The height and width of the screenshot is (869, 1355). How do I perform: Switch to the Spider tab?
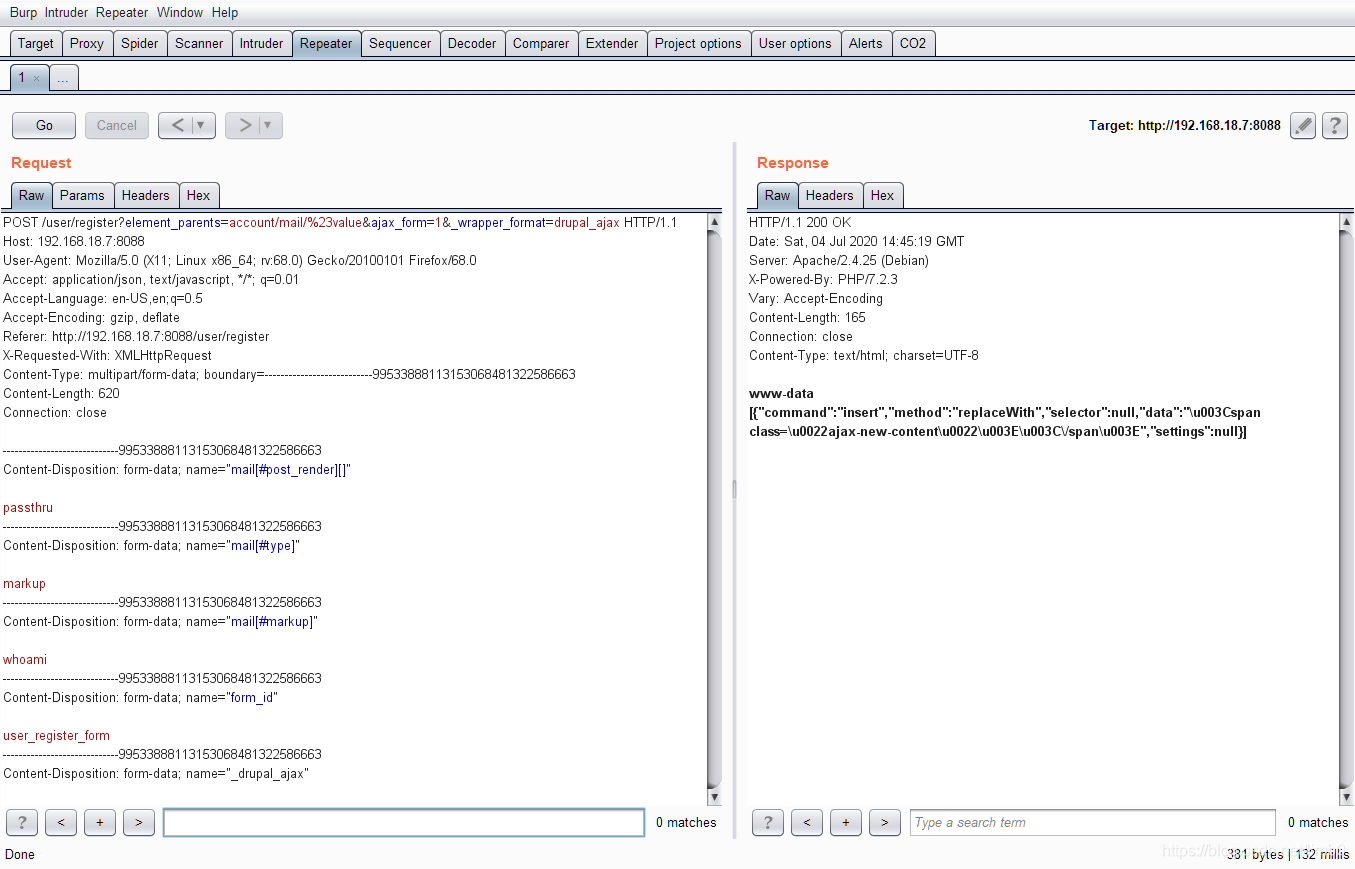click(140, 43)
